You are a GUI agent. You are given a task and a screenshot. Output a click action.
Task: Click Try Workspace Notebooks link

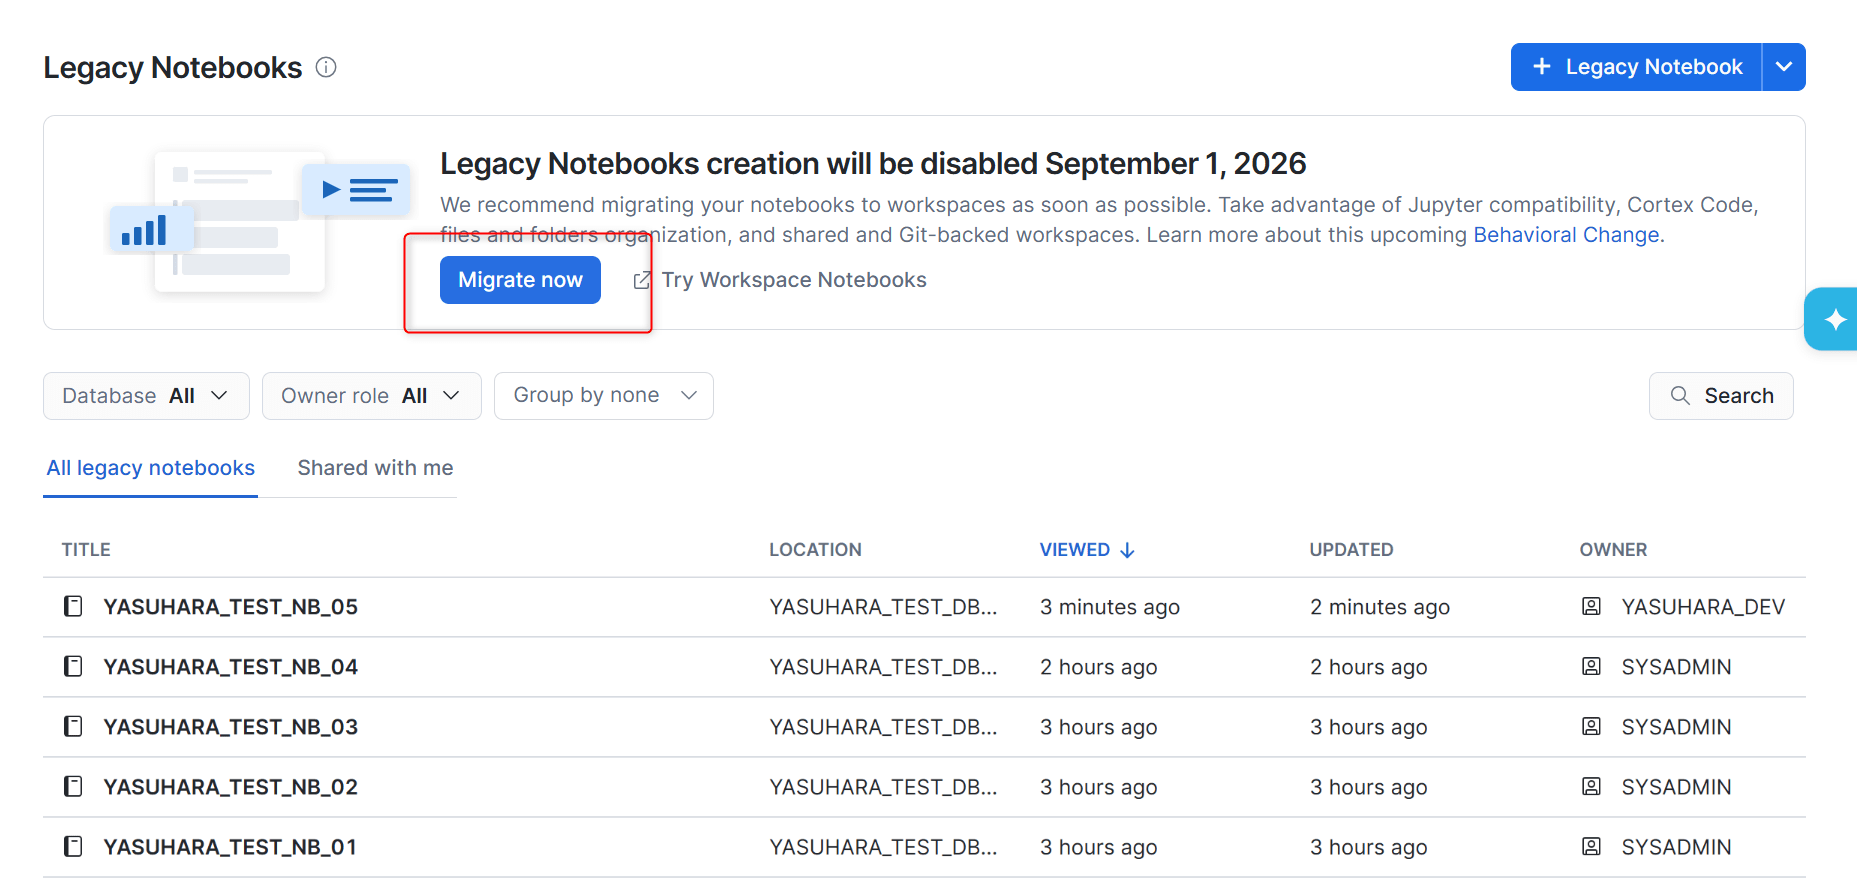click(794, 280)
